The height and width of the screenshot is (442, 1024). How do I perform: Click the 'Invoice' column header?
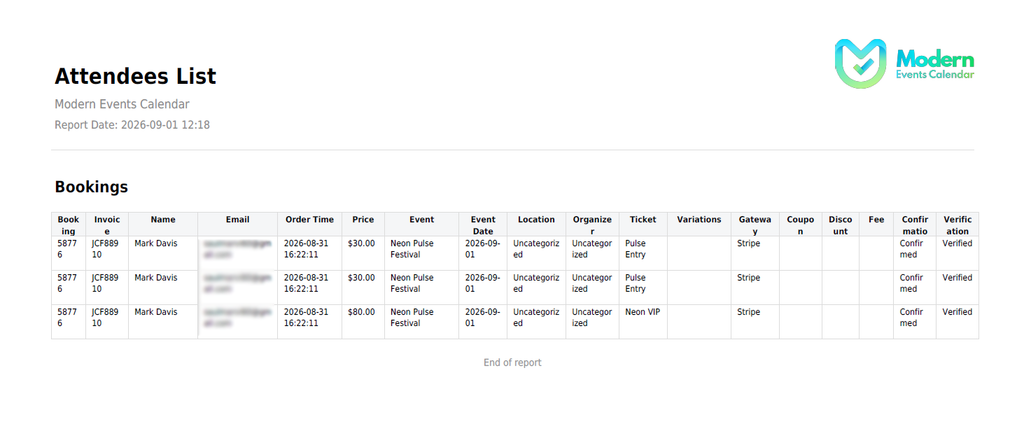click(x=107, y=225)
